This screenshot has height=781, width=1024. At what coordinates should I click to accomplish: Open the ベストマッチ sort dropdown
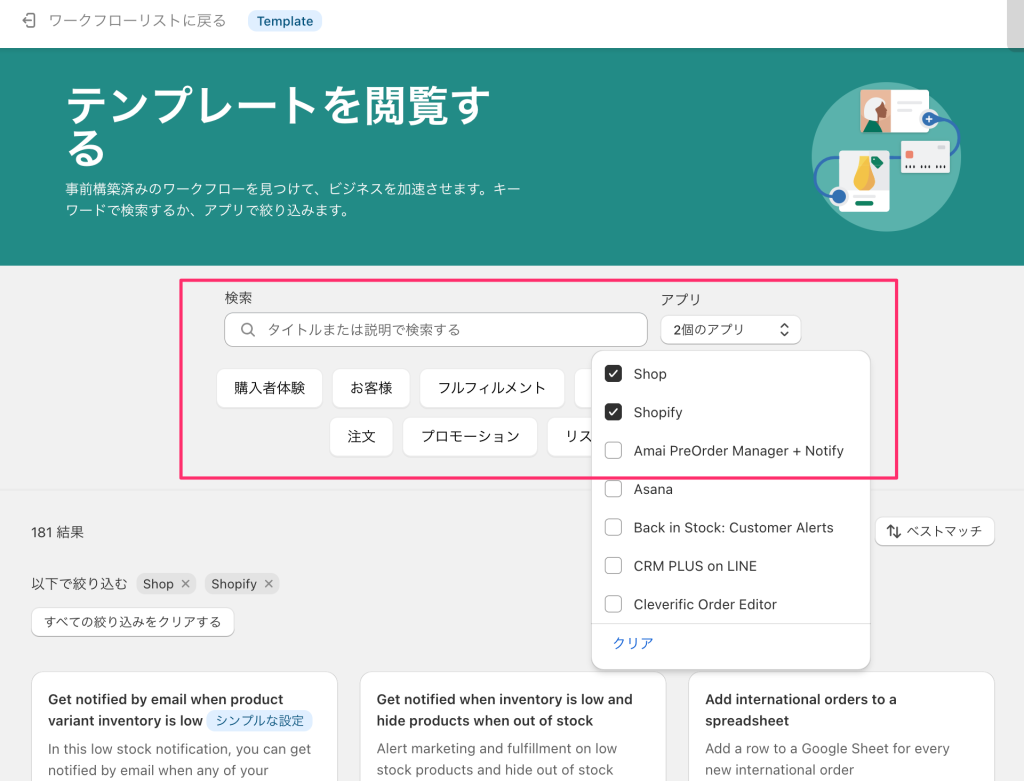point(934,532)
